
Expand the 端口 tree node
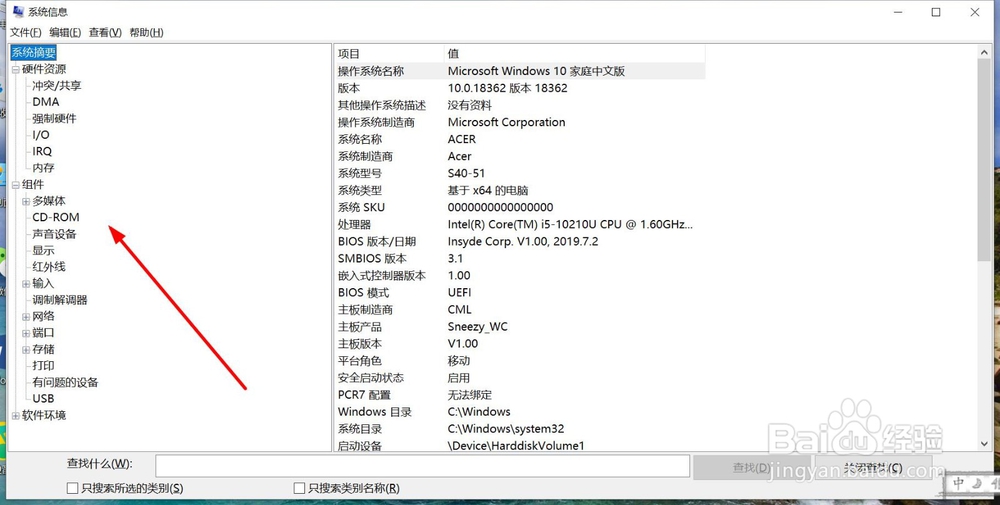coord(26,333)
